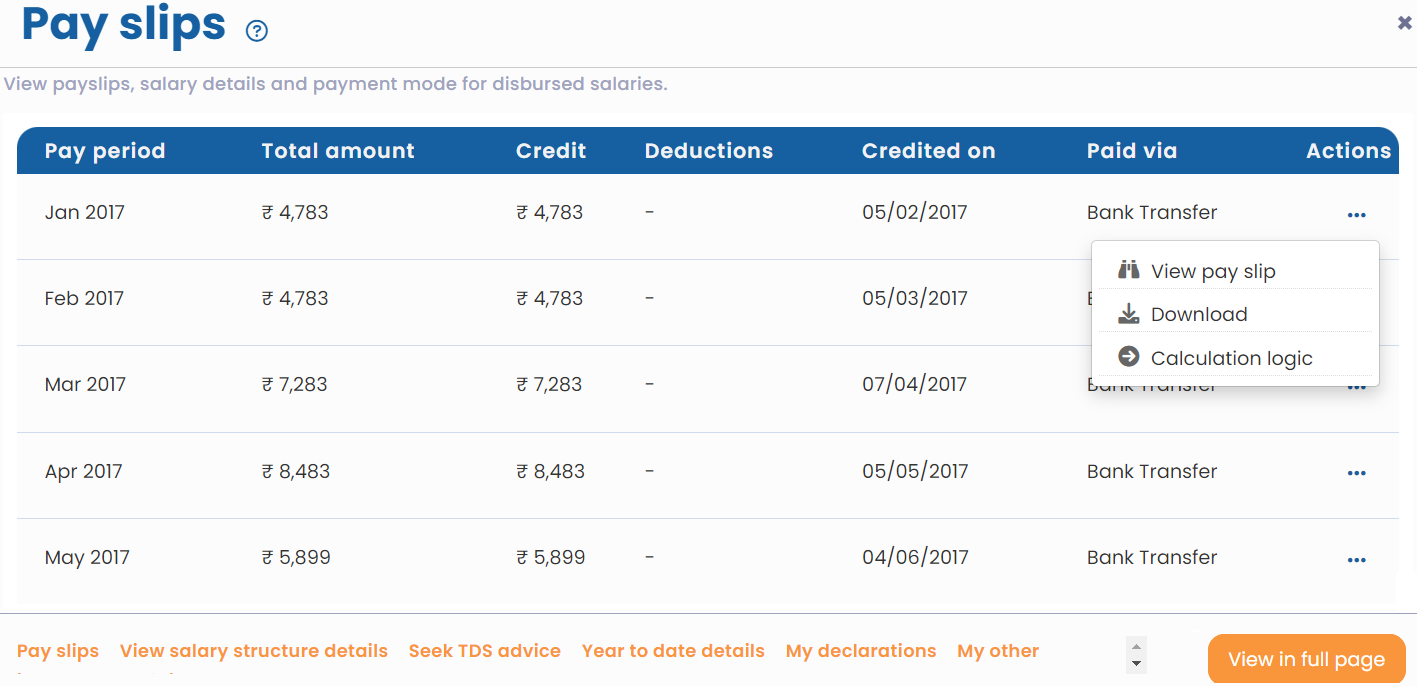Image resolution: width=1417 pixels, height=686 pixels.
Task: Open the actions menu for May 2017
Action: click(x=1356, y=558)
